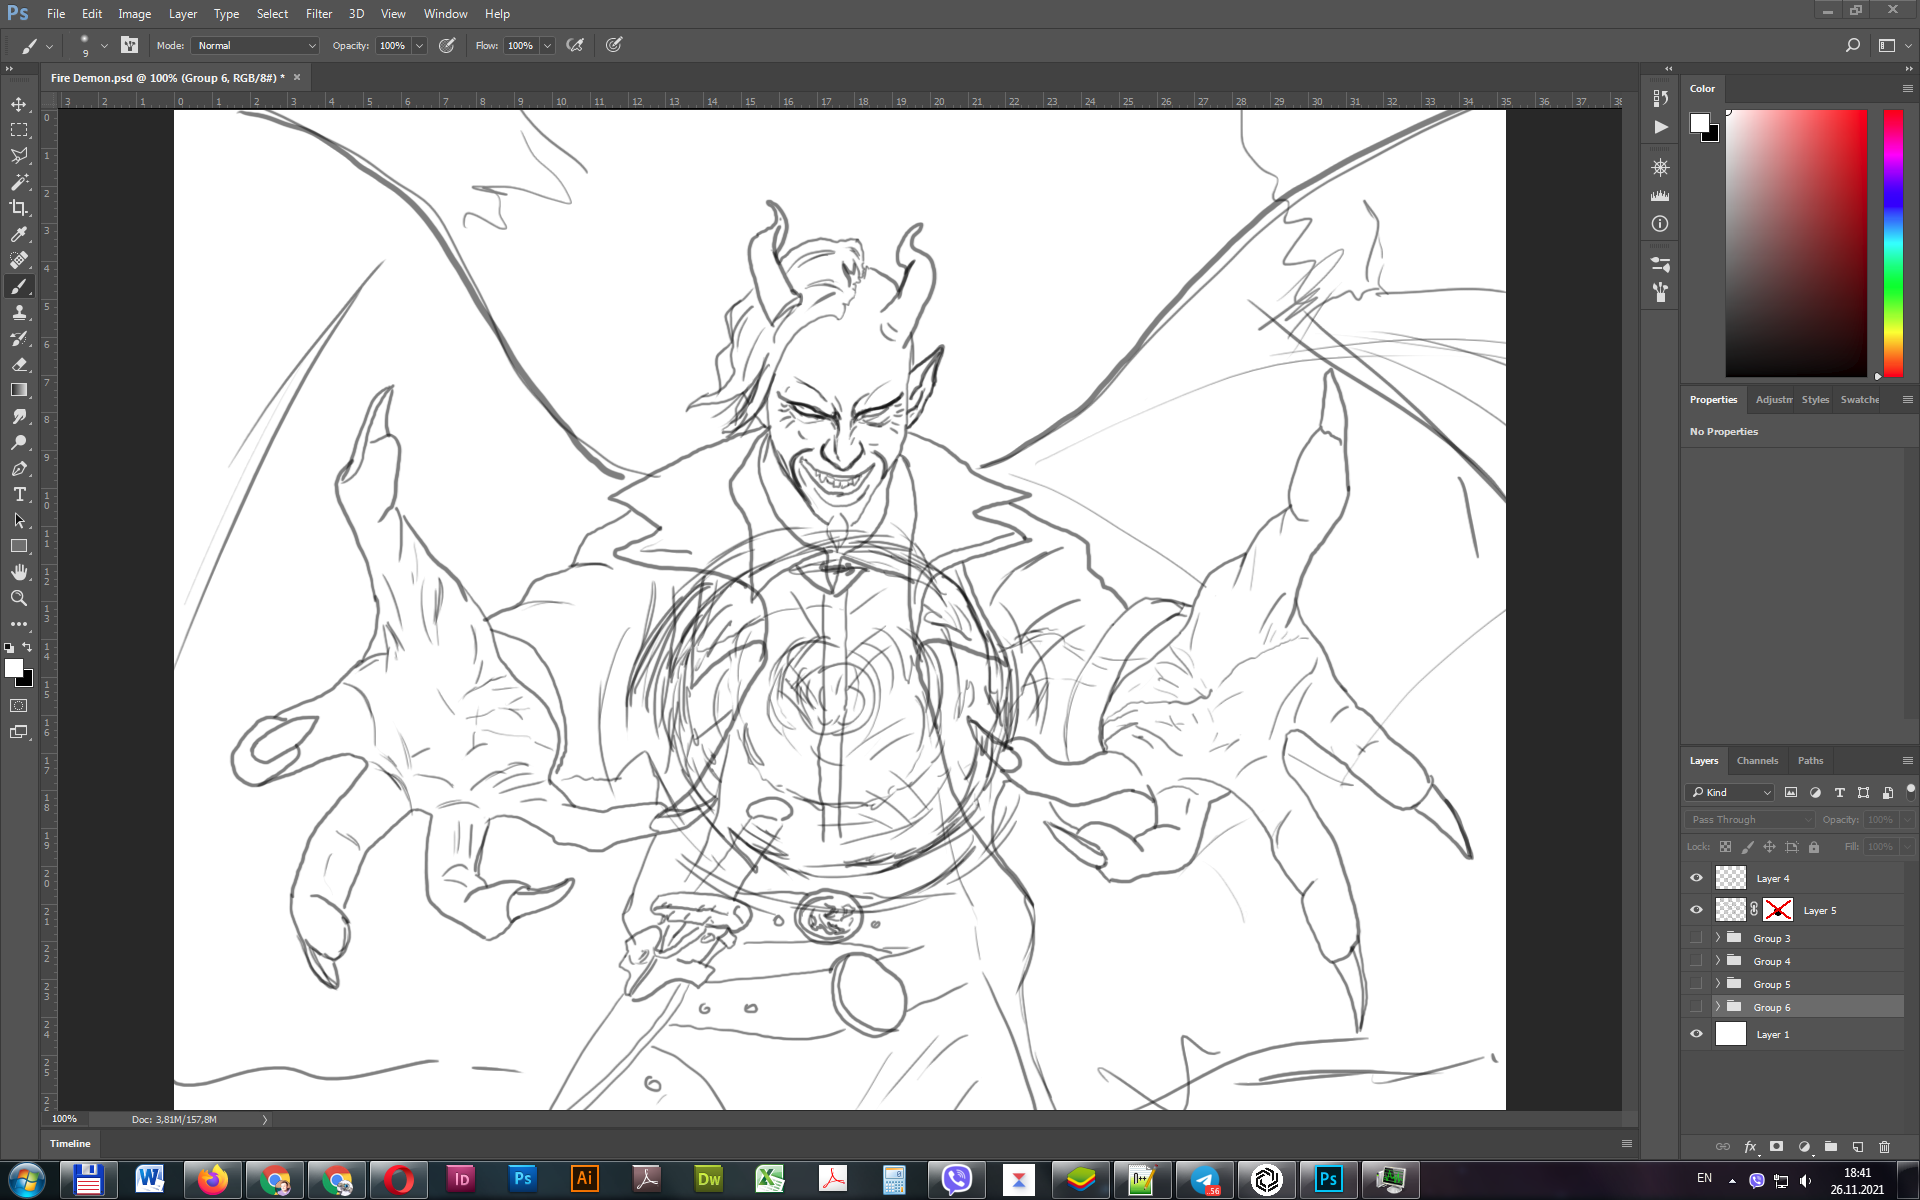Click the document zoom percentage field
The image size is (1920, 1200).
pyautogui.click(x=64, y=1119)
